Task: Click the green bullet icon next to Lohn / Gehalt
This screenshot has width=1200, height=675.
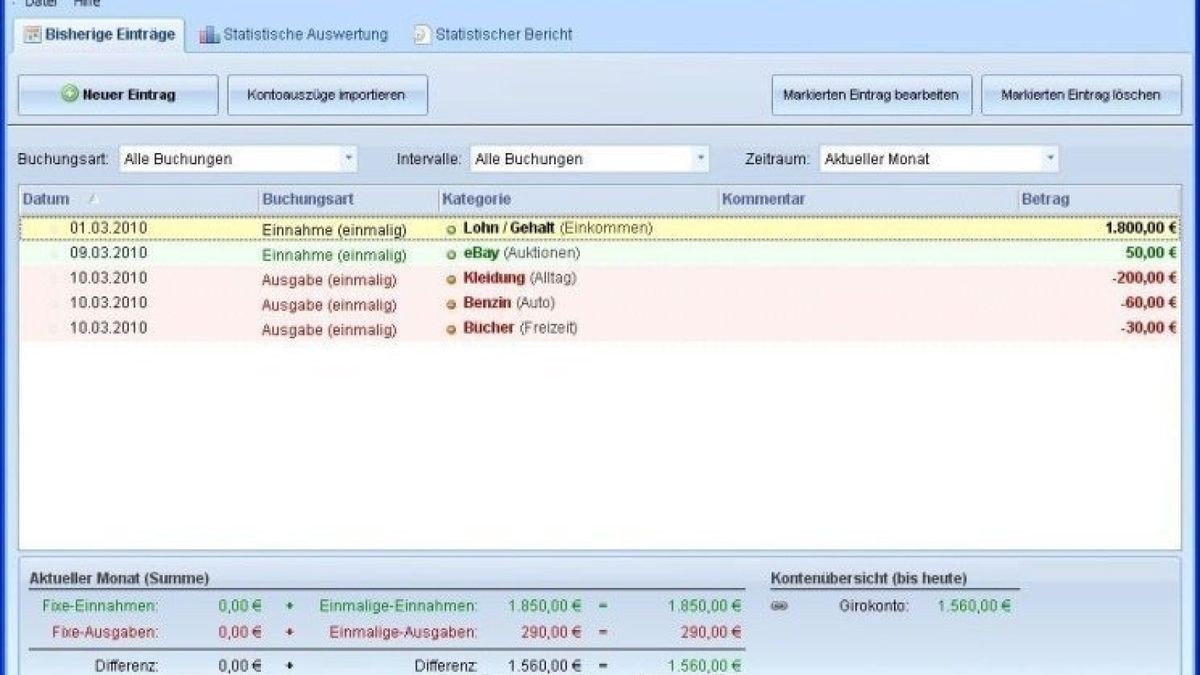Action: (451, 229)
